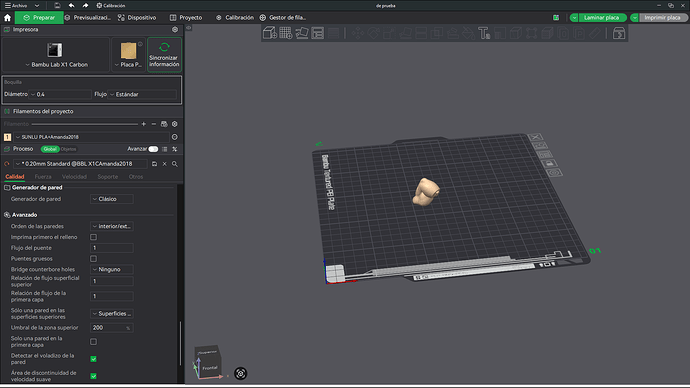
Task: Search process settings magnifier icon
Action: (175, 164)
